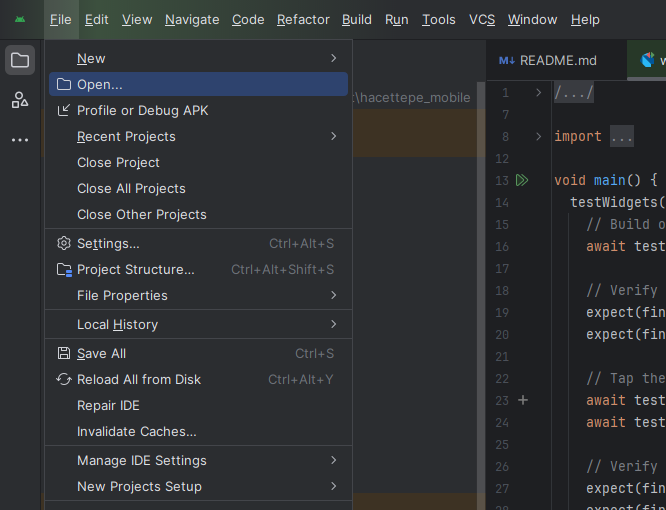The height and width of the screenshot is (510, 666).
Task: Open the File menu
Action: 61,20
